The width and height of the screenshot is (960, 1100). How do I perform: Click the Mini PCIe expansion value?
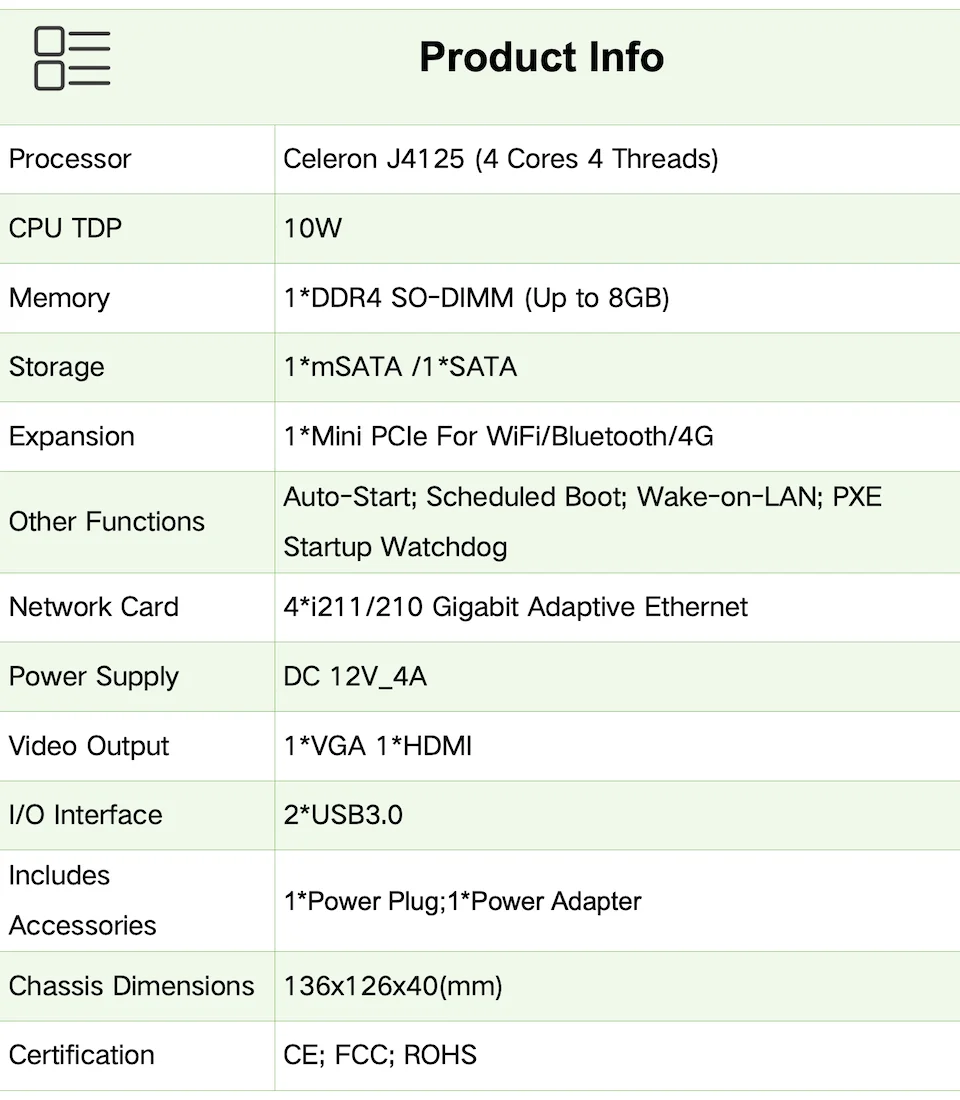498,437
